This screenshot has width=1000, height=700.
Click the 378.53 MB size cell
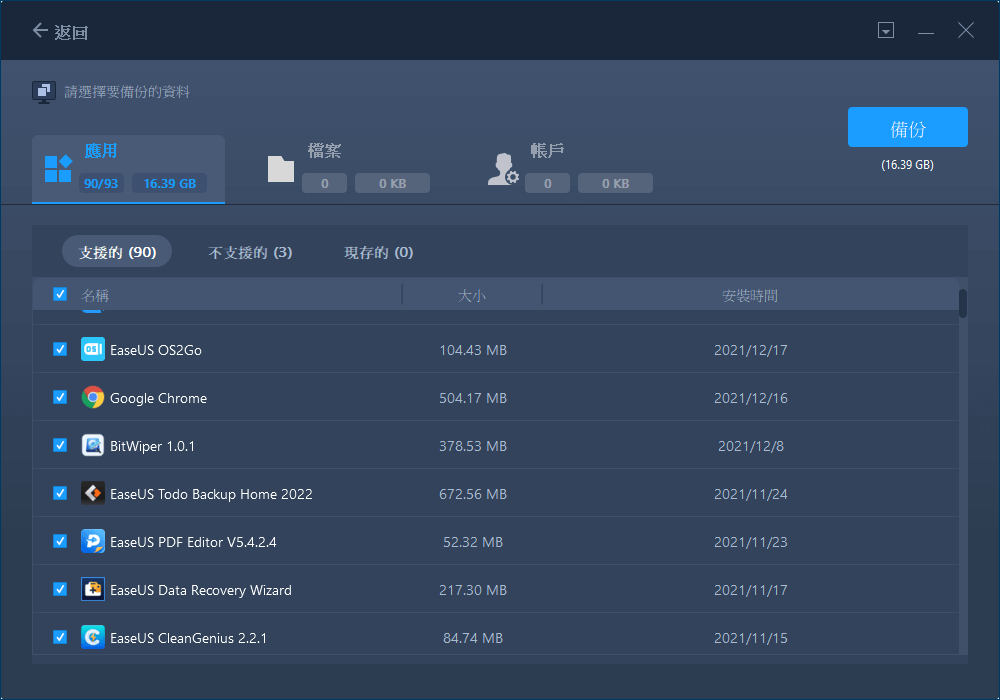tap(473, 446)
